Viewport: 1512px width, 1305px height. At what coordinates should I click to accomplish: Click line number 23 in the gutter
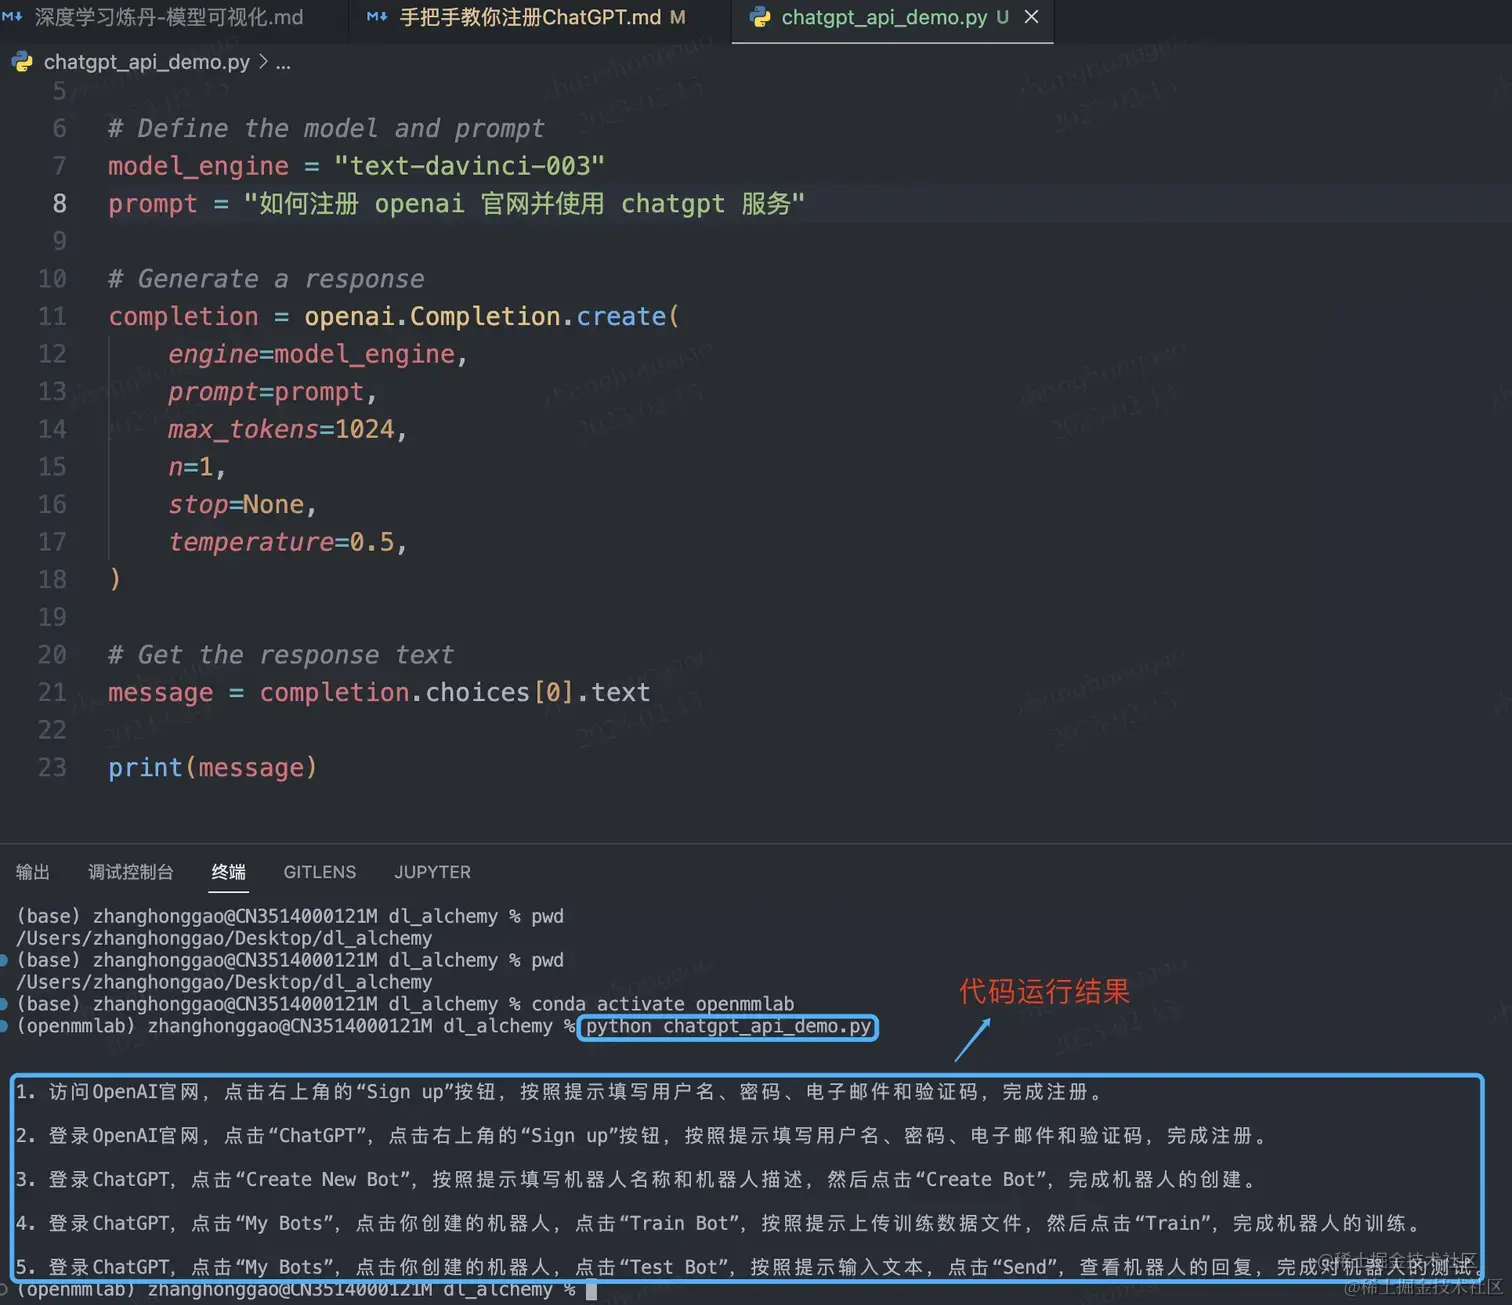[x=52, y=768]
